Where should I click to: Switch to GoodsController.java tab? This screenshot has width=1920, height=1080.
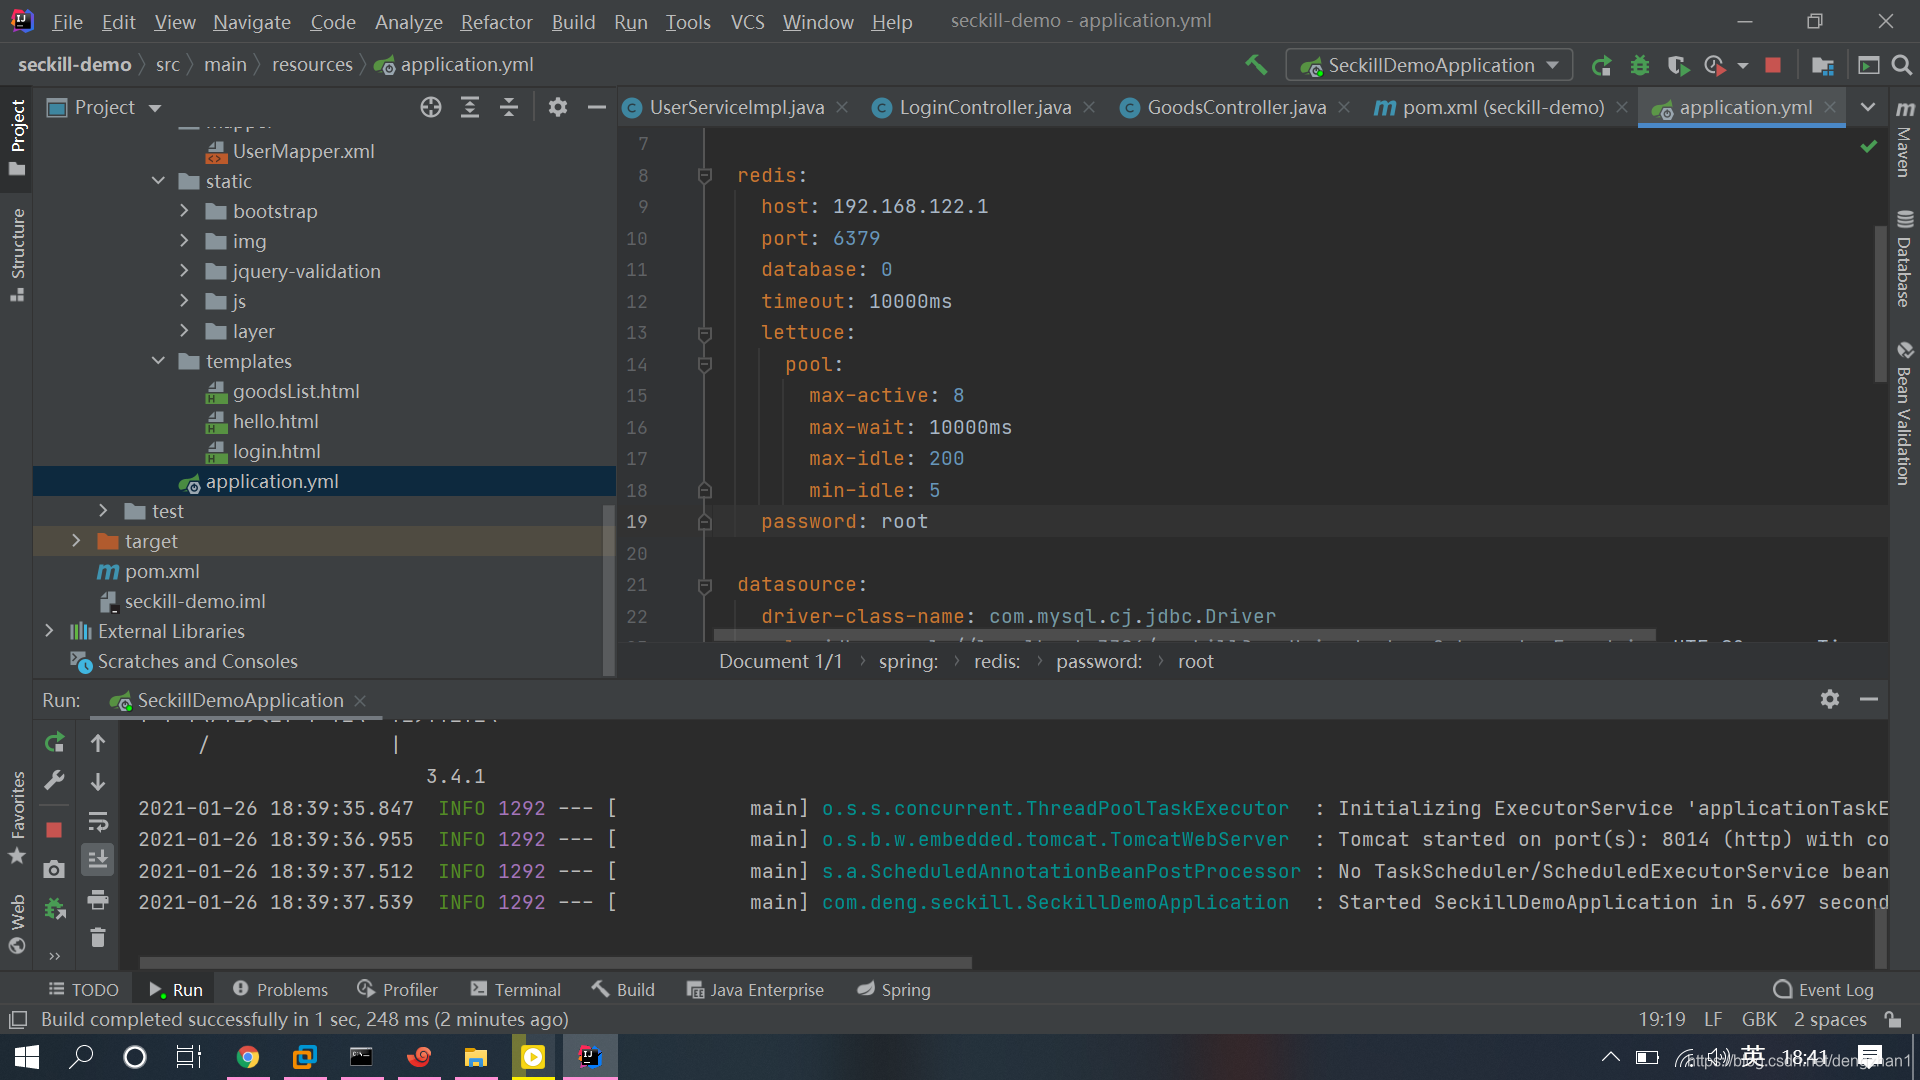coord(1236,107)
